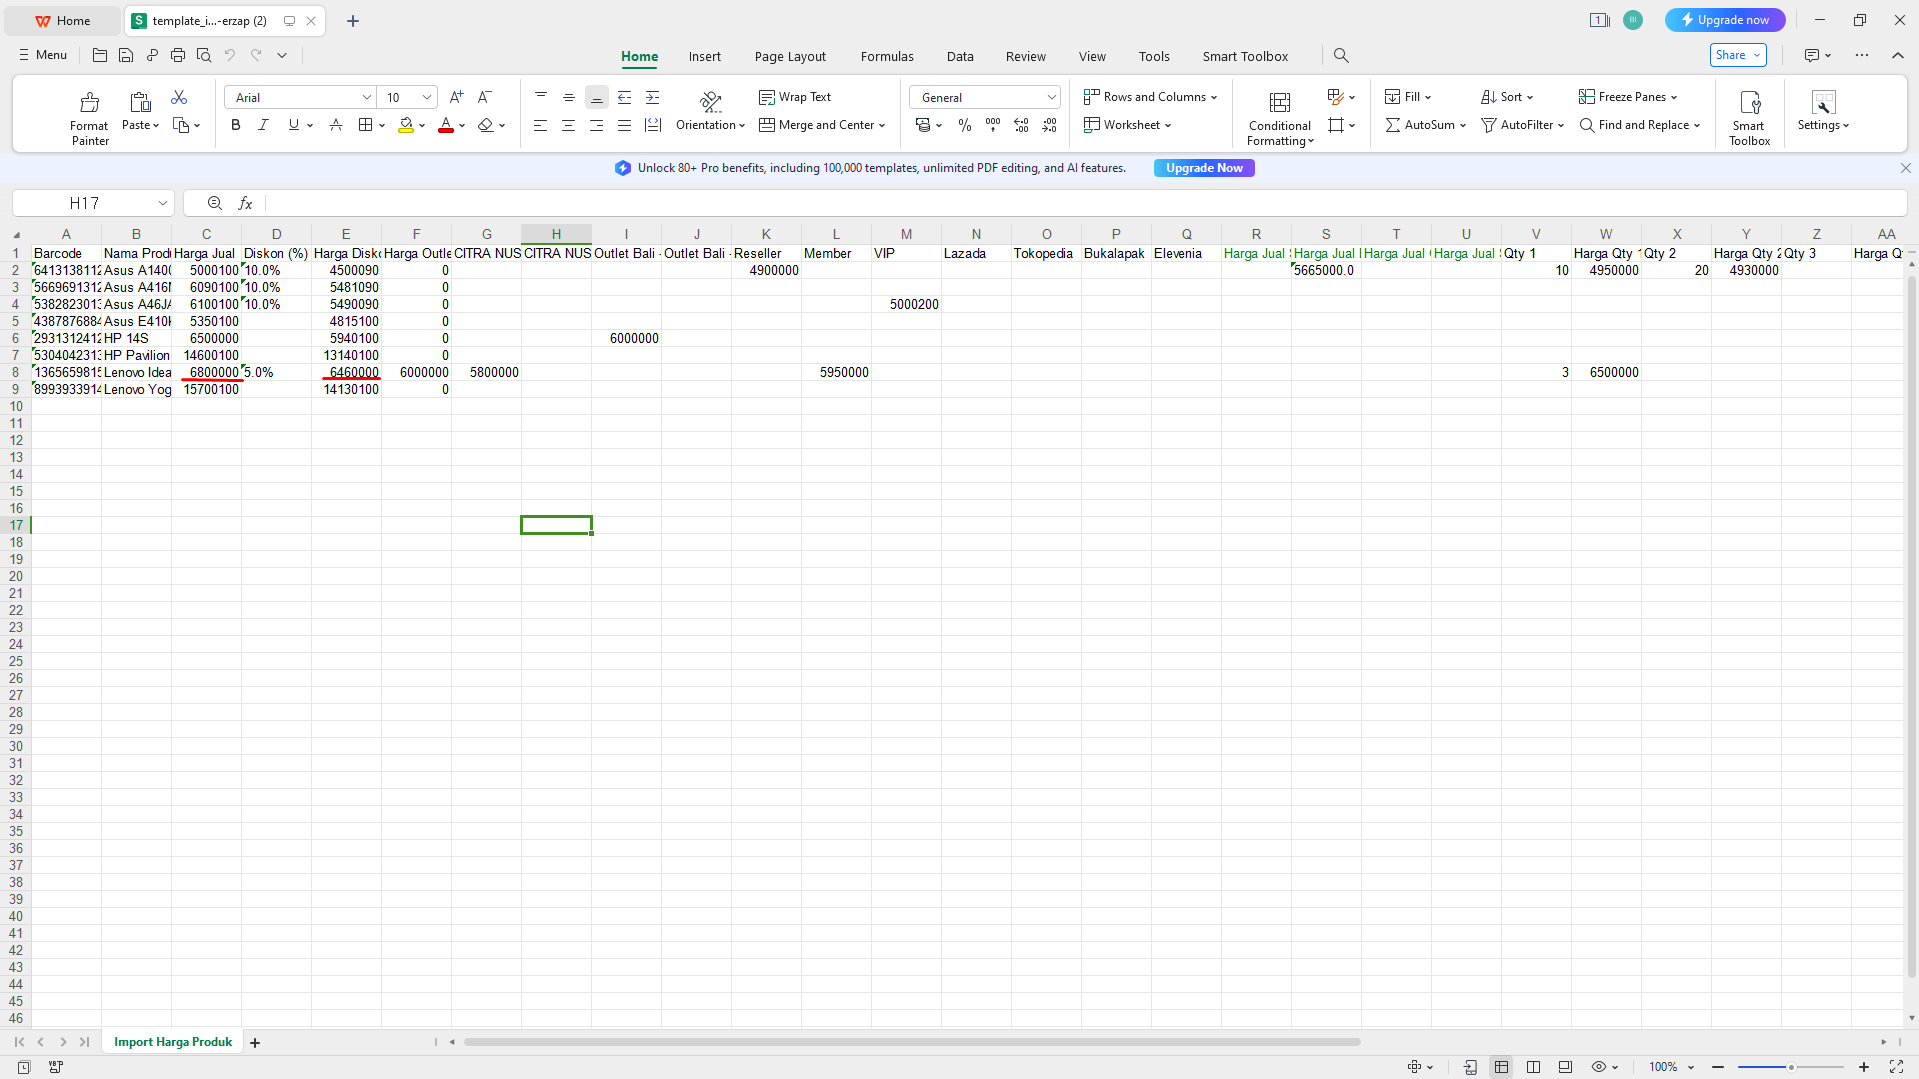Add a new sheet with plus button
Screen dimensions: 1919x1079
pos(255,1042)
